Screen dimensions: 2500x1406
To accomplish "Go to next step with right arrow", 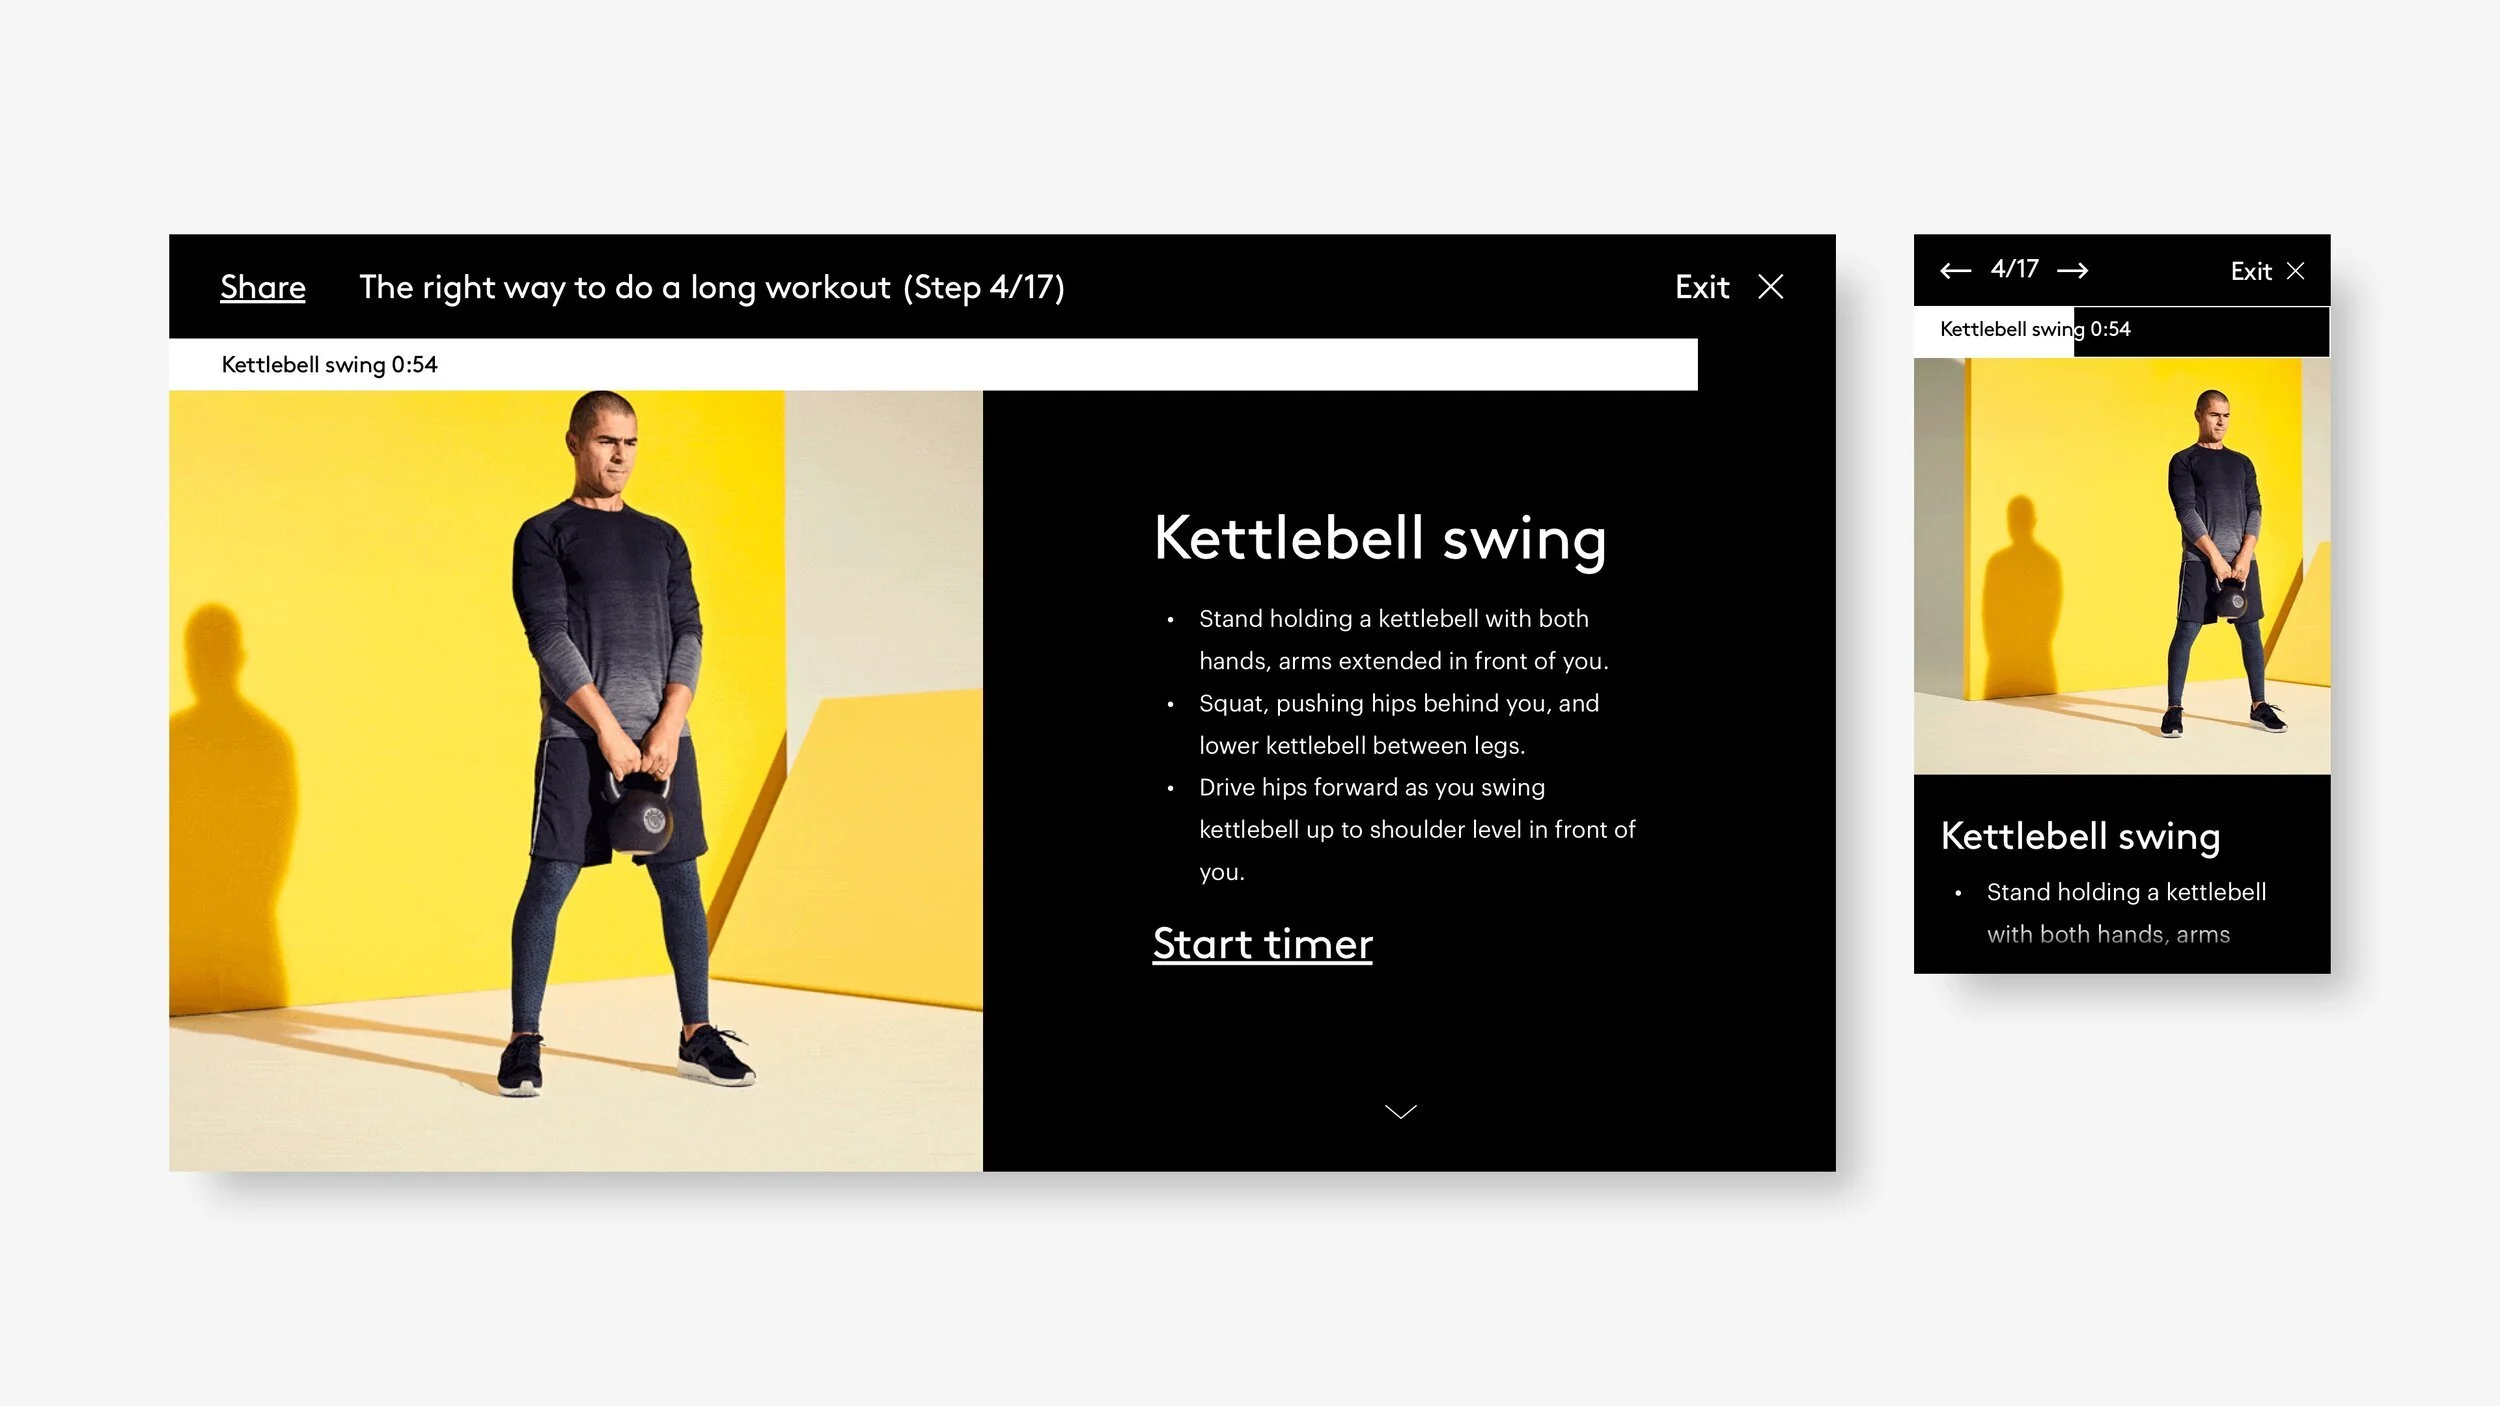I will tap(2072, 270).
